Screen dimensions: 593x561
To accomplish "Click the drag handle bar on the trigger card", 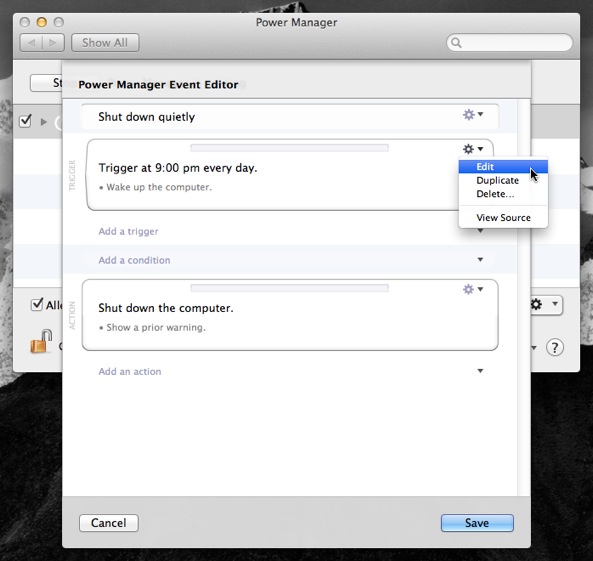I will click(290, 148).
